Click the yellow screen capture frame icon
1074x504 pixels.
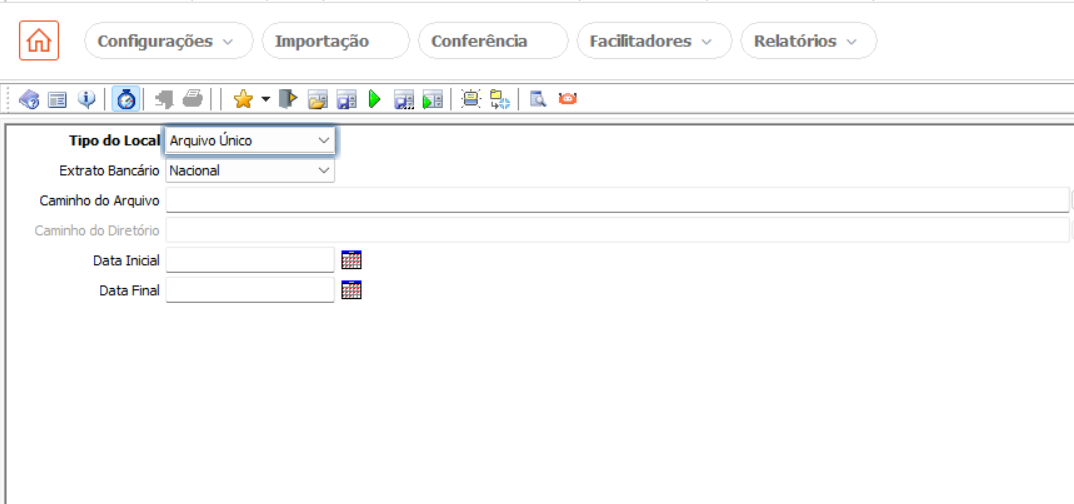471,100
